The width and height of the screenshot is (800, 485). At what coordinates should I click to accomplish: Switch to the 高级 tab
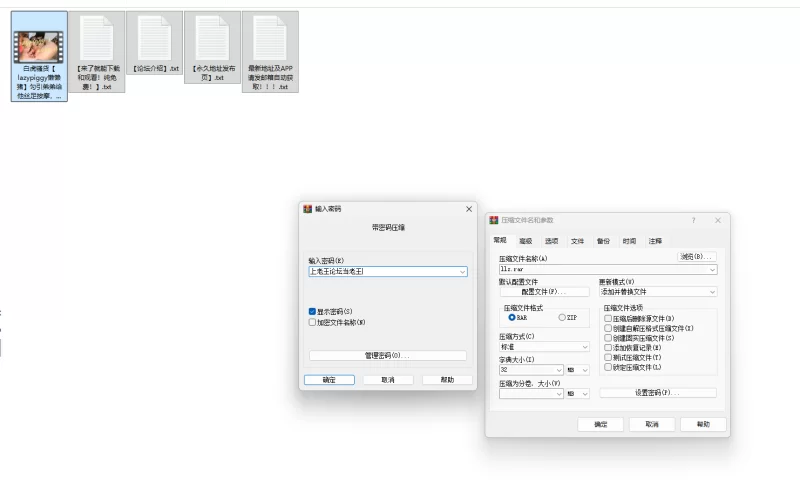pos(526,241)
